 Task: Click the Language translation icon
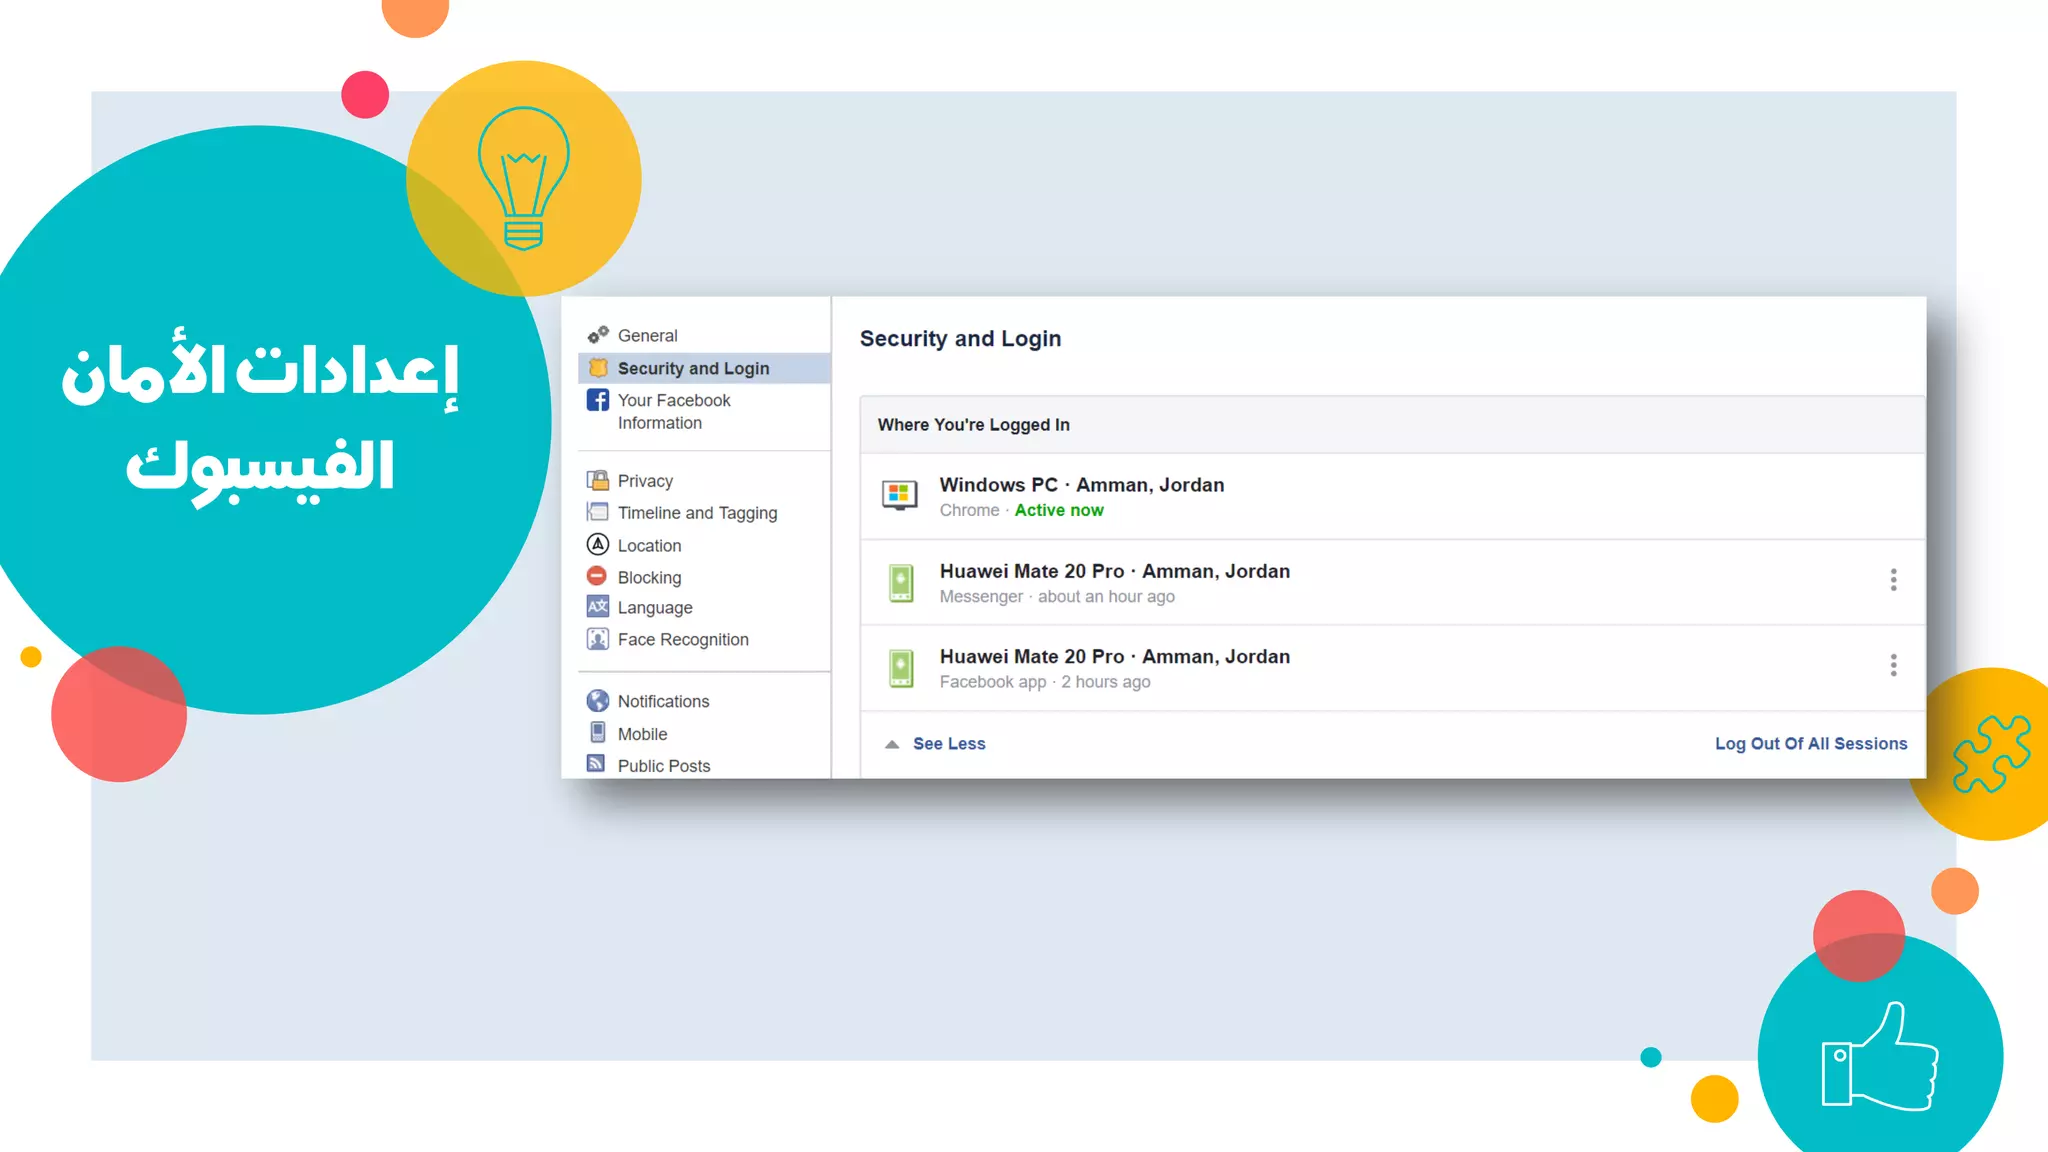598,607
